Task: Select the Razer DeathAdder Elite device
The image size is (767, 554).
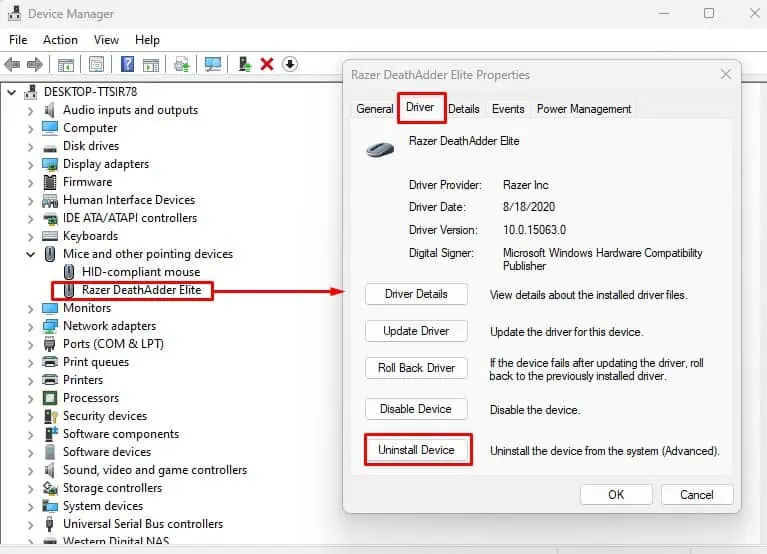Action: [141, 290]
